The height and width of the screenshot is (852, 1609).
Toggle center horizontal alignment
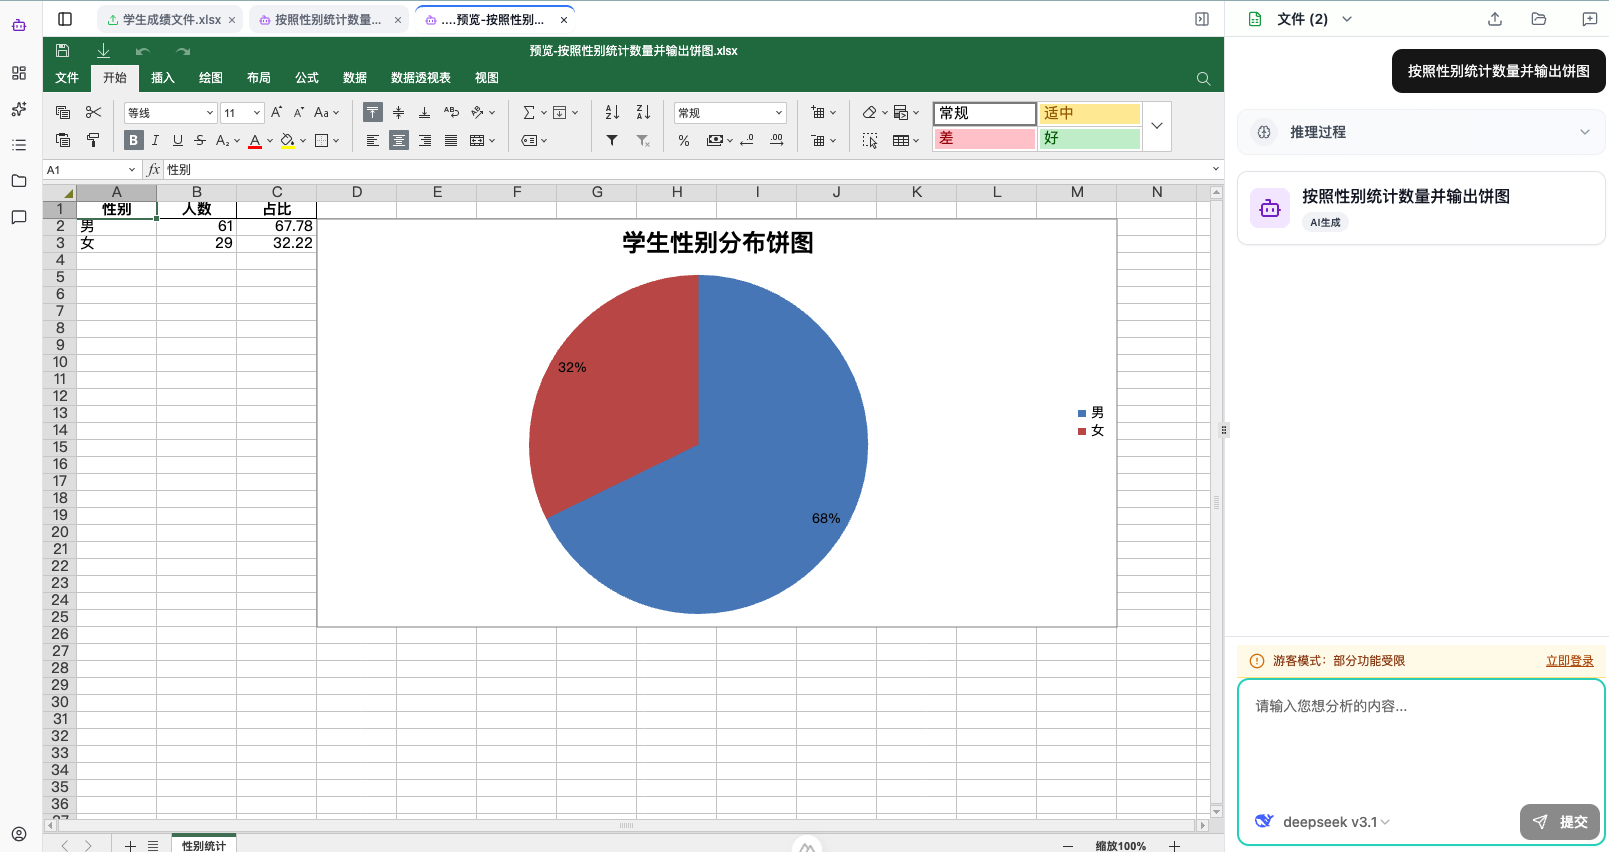pos(398,140)
